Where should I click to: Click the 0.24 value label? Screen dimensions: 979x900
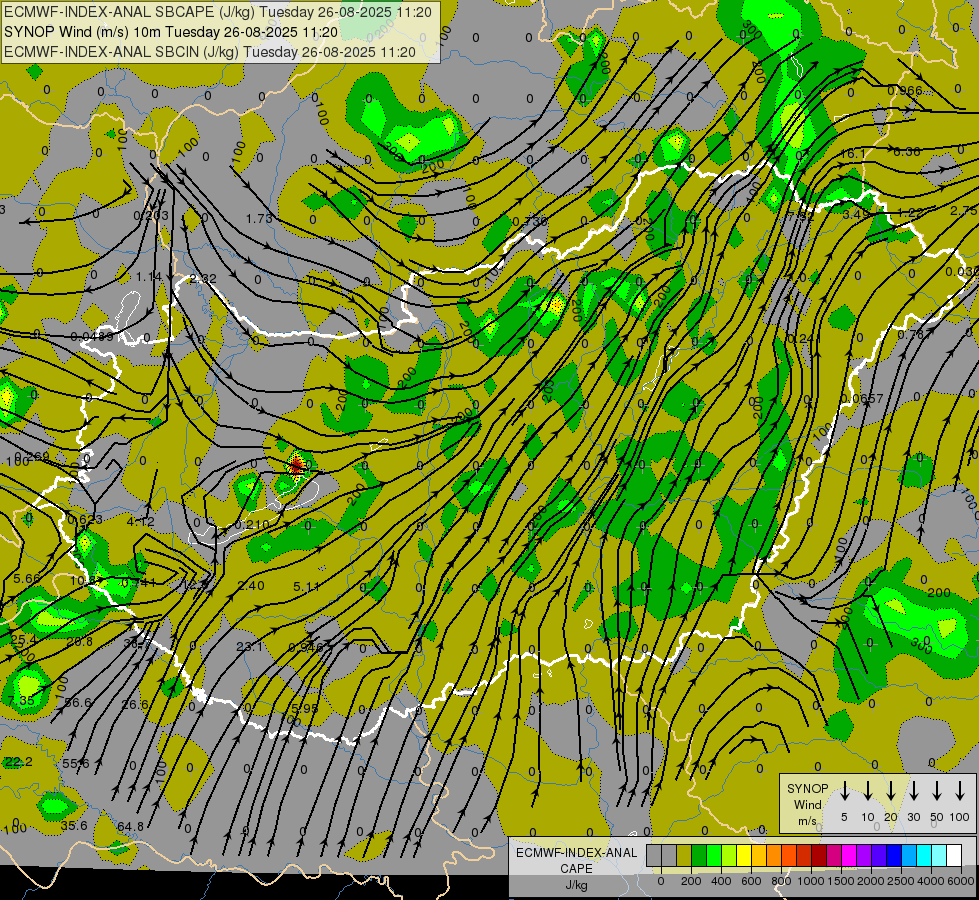[800, 339]
